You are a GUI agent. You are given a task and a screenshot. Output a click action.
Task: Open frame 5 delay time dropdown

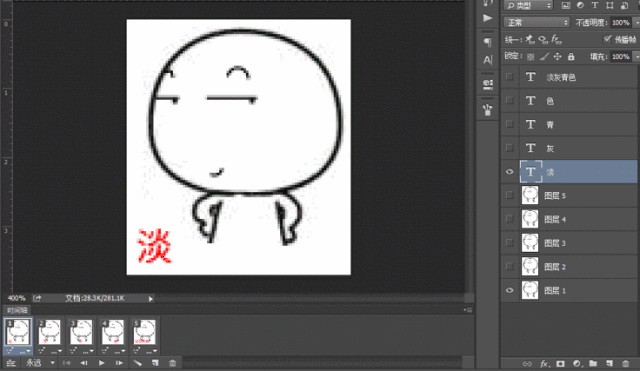coord(155,351)
